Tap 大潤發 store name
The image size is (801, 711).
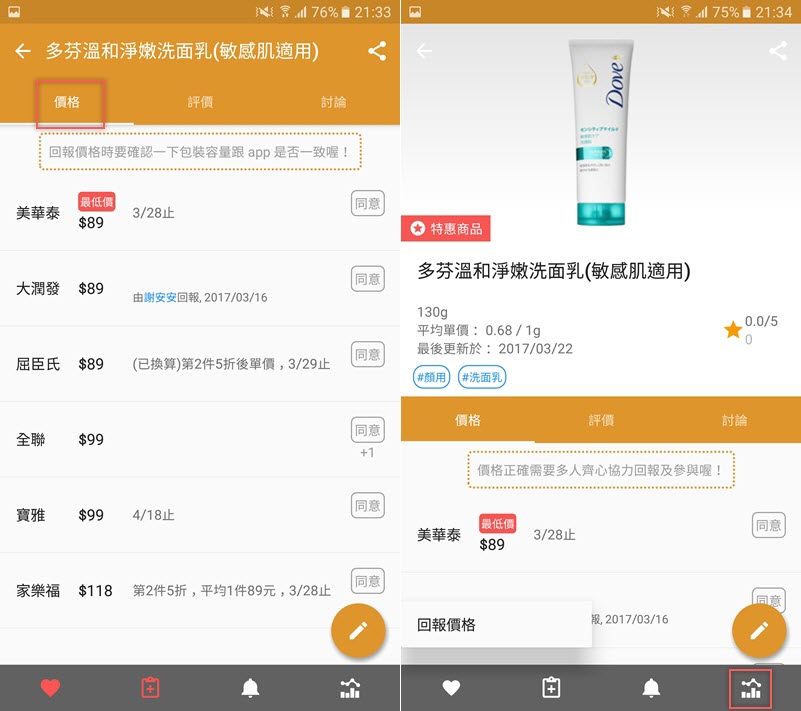[x=38, y=289]
